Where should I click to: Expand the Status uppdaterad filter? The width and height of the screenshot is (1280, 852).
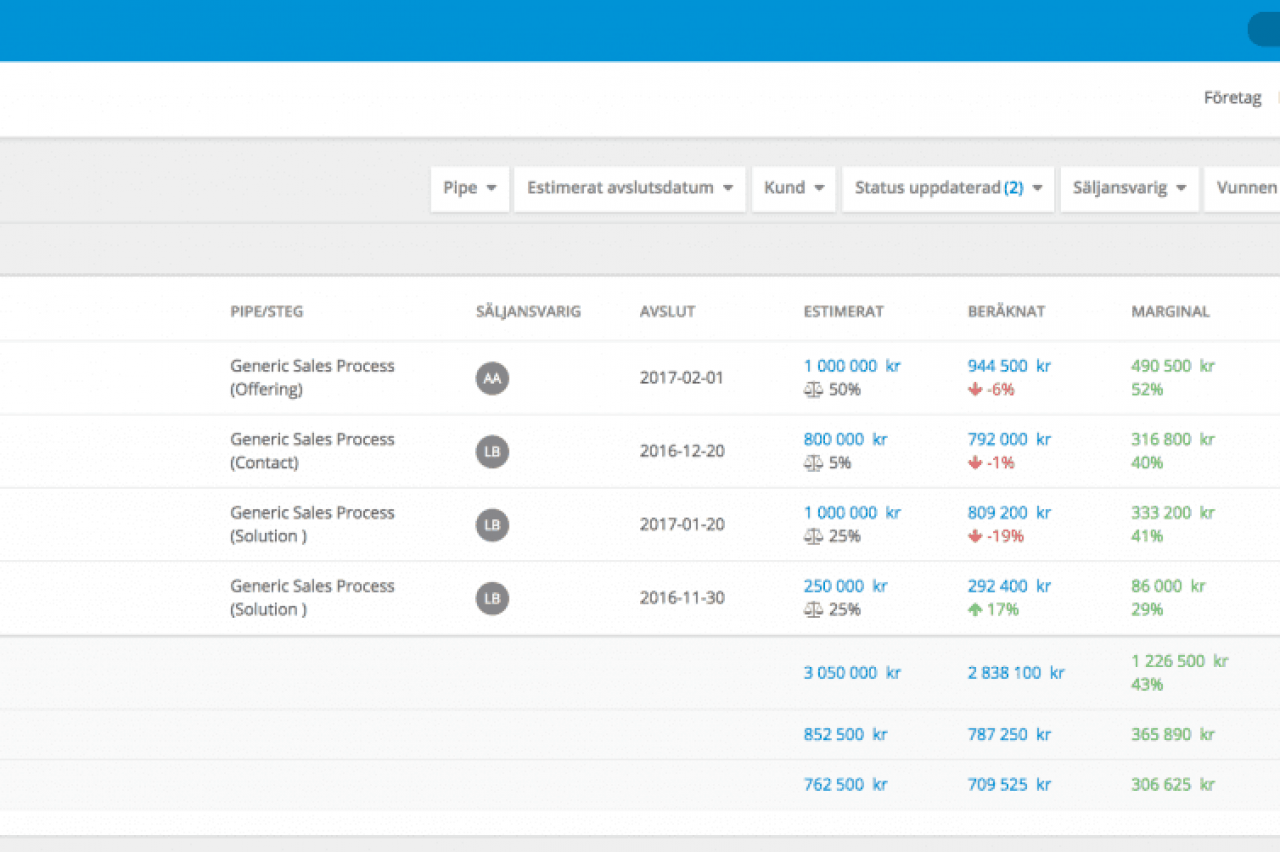point(948,188)
